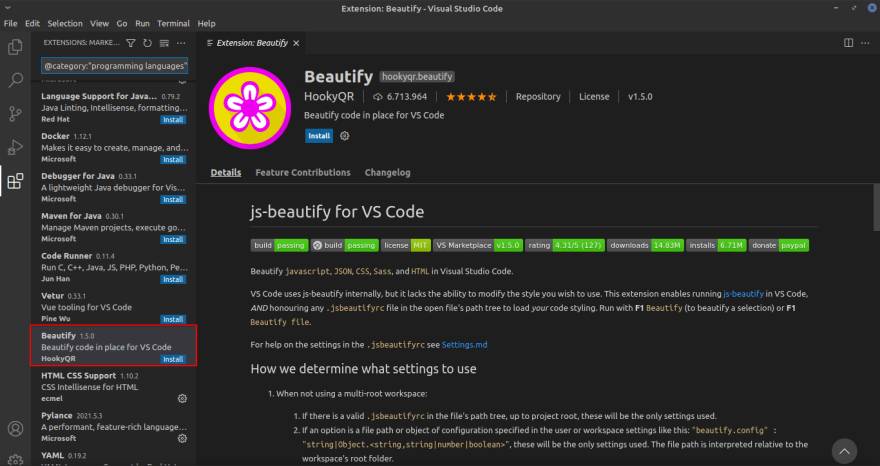Image resolution: width=880 pixels, height=466 pixels.
Task: Open the License link
Action: coord(594,97)
